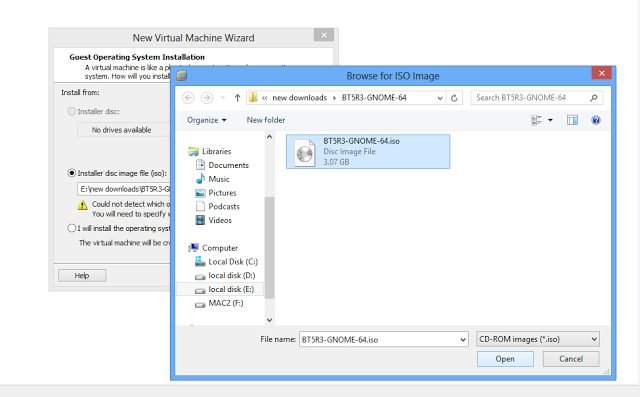
Task: Click the Open button
Action: point(505,359)
